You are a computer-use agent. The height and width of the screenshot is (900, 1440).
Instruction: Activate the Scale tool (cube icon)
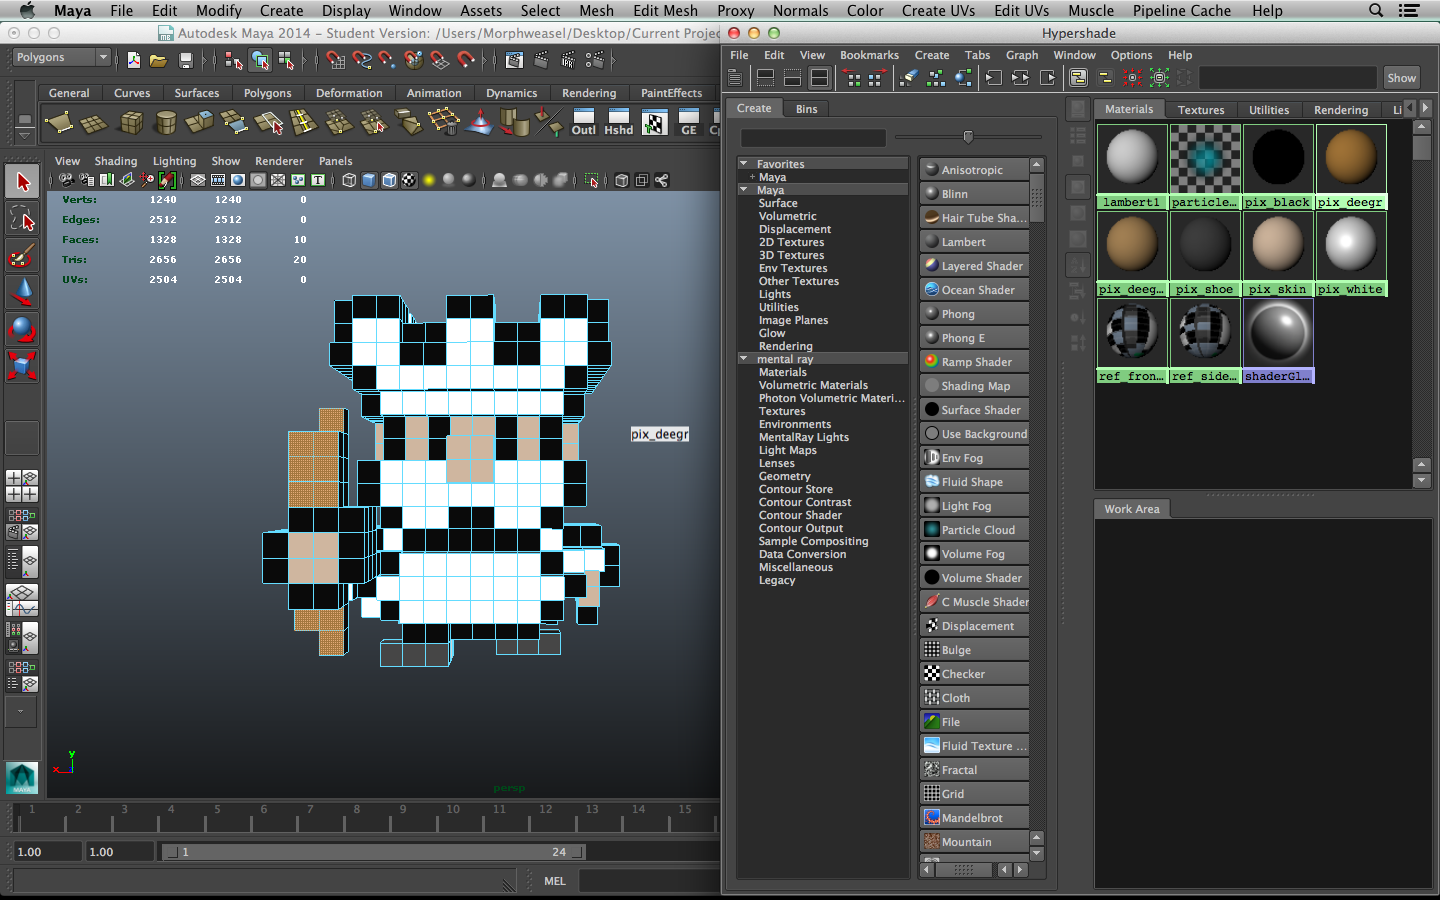[22, 365]
